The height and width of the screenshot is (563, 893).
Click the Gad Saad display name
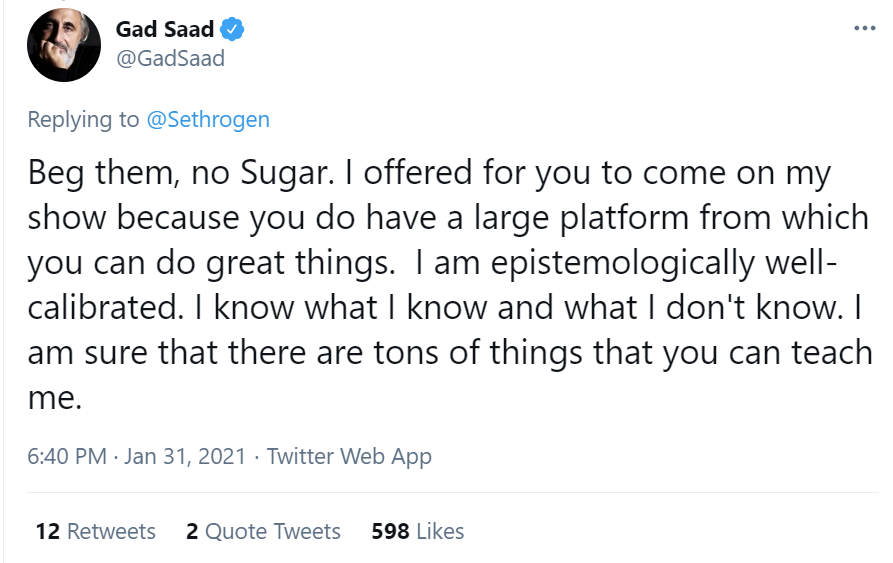pyautogui.click(x=164, y=30)
